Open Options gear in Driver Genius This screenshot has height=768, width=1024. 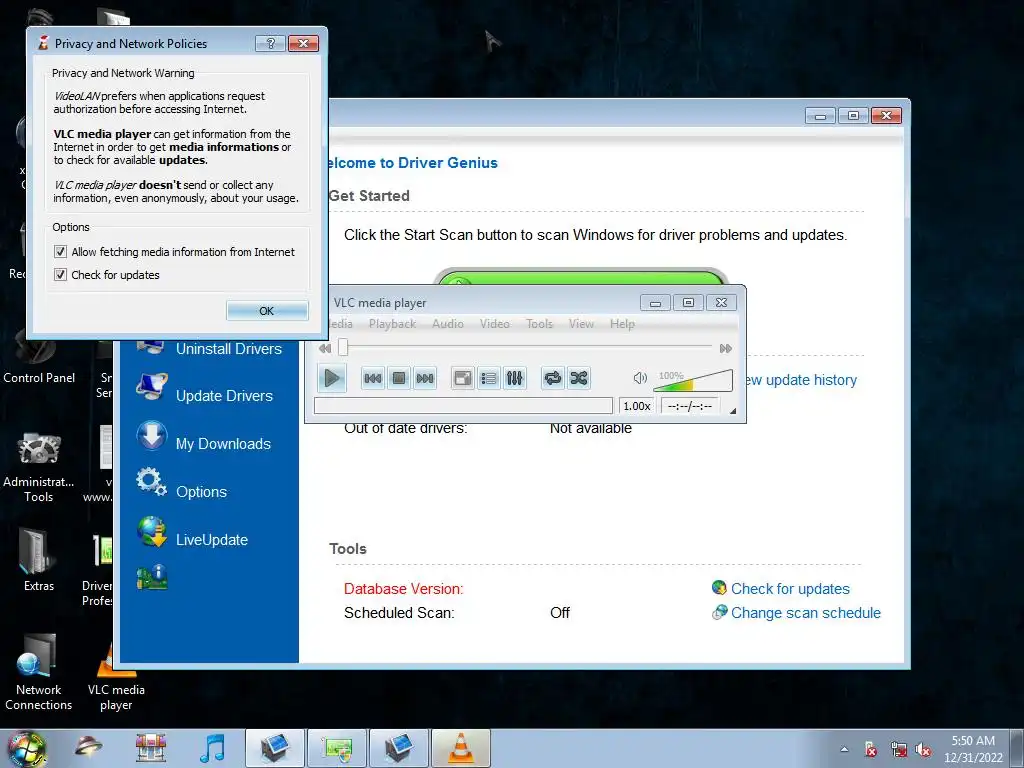[152, 482]
